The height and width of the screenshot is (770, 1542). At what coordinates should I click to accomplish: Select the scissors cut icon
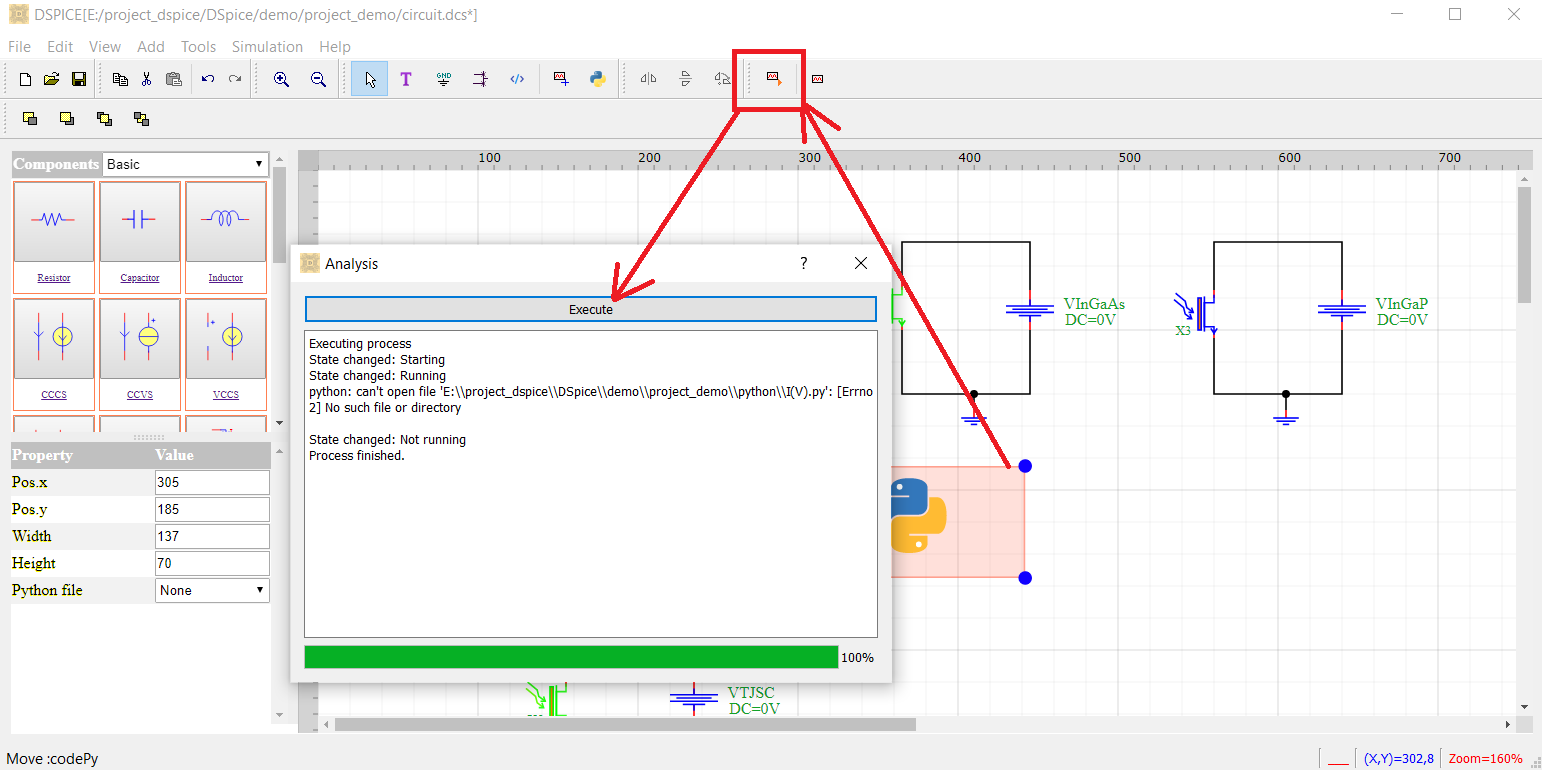(x=146, y=79)
